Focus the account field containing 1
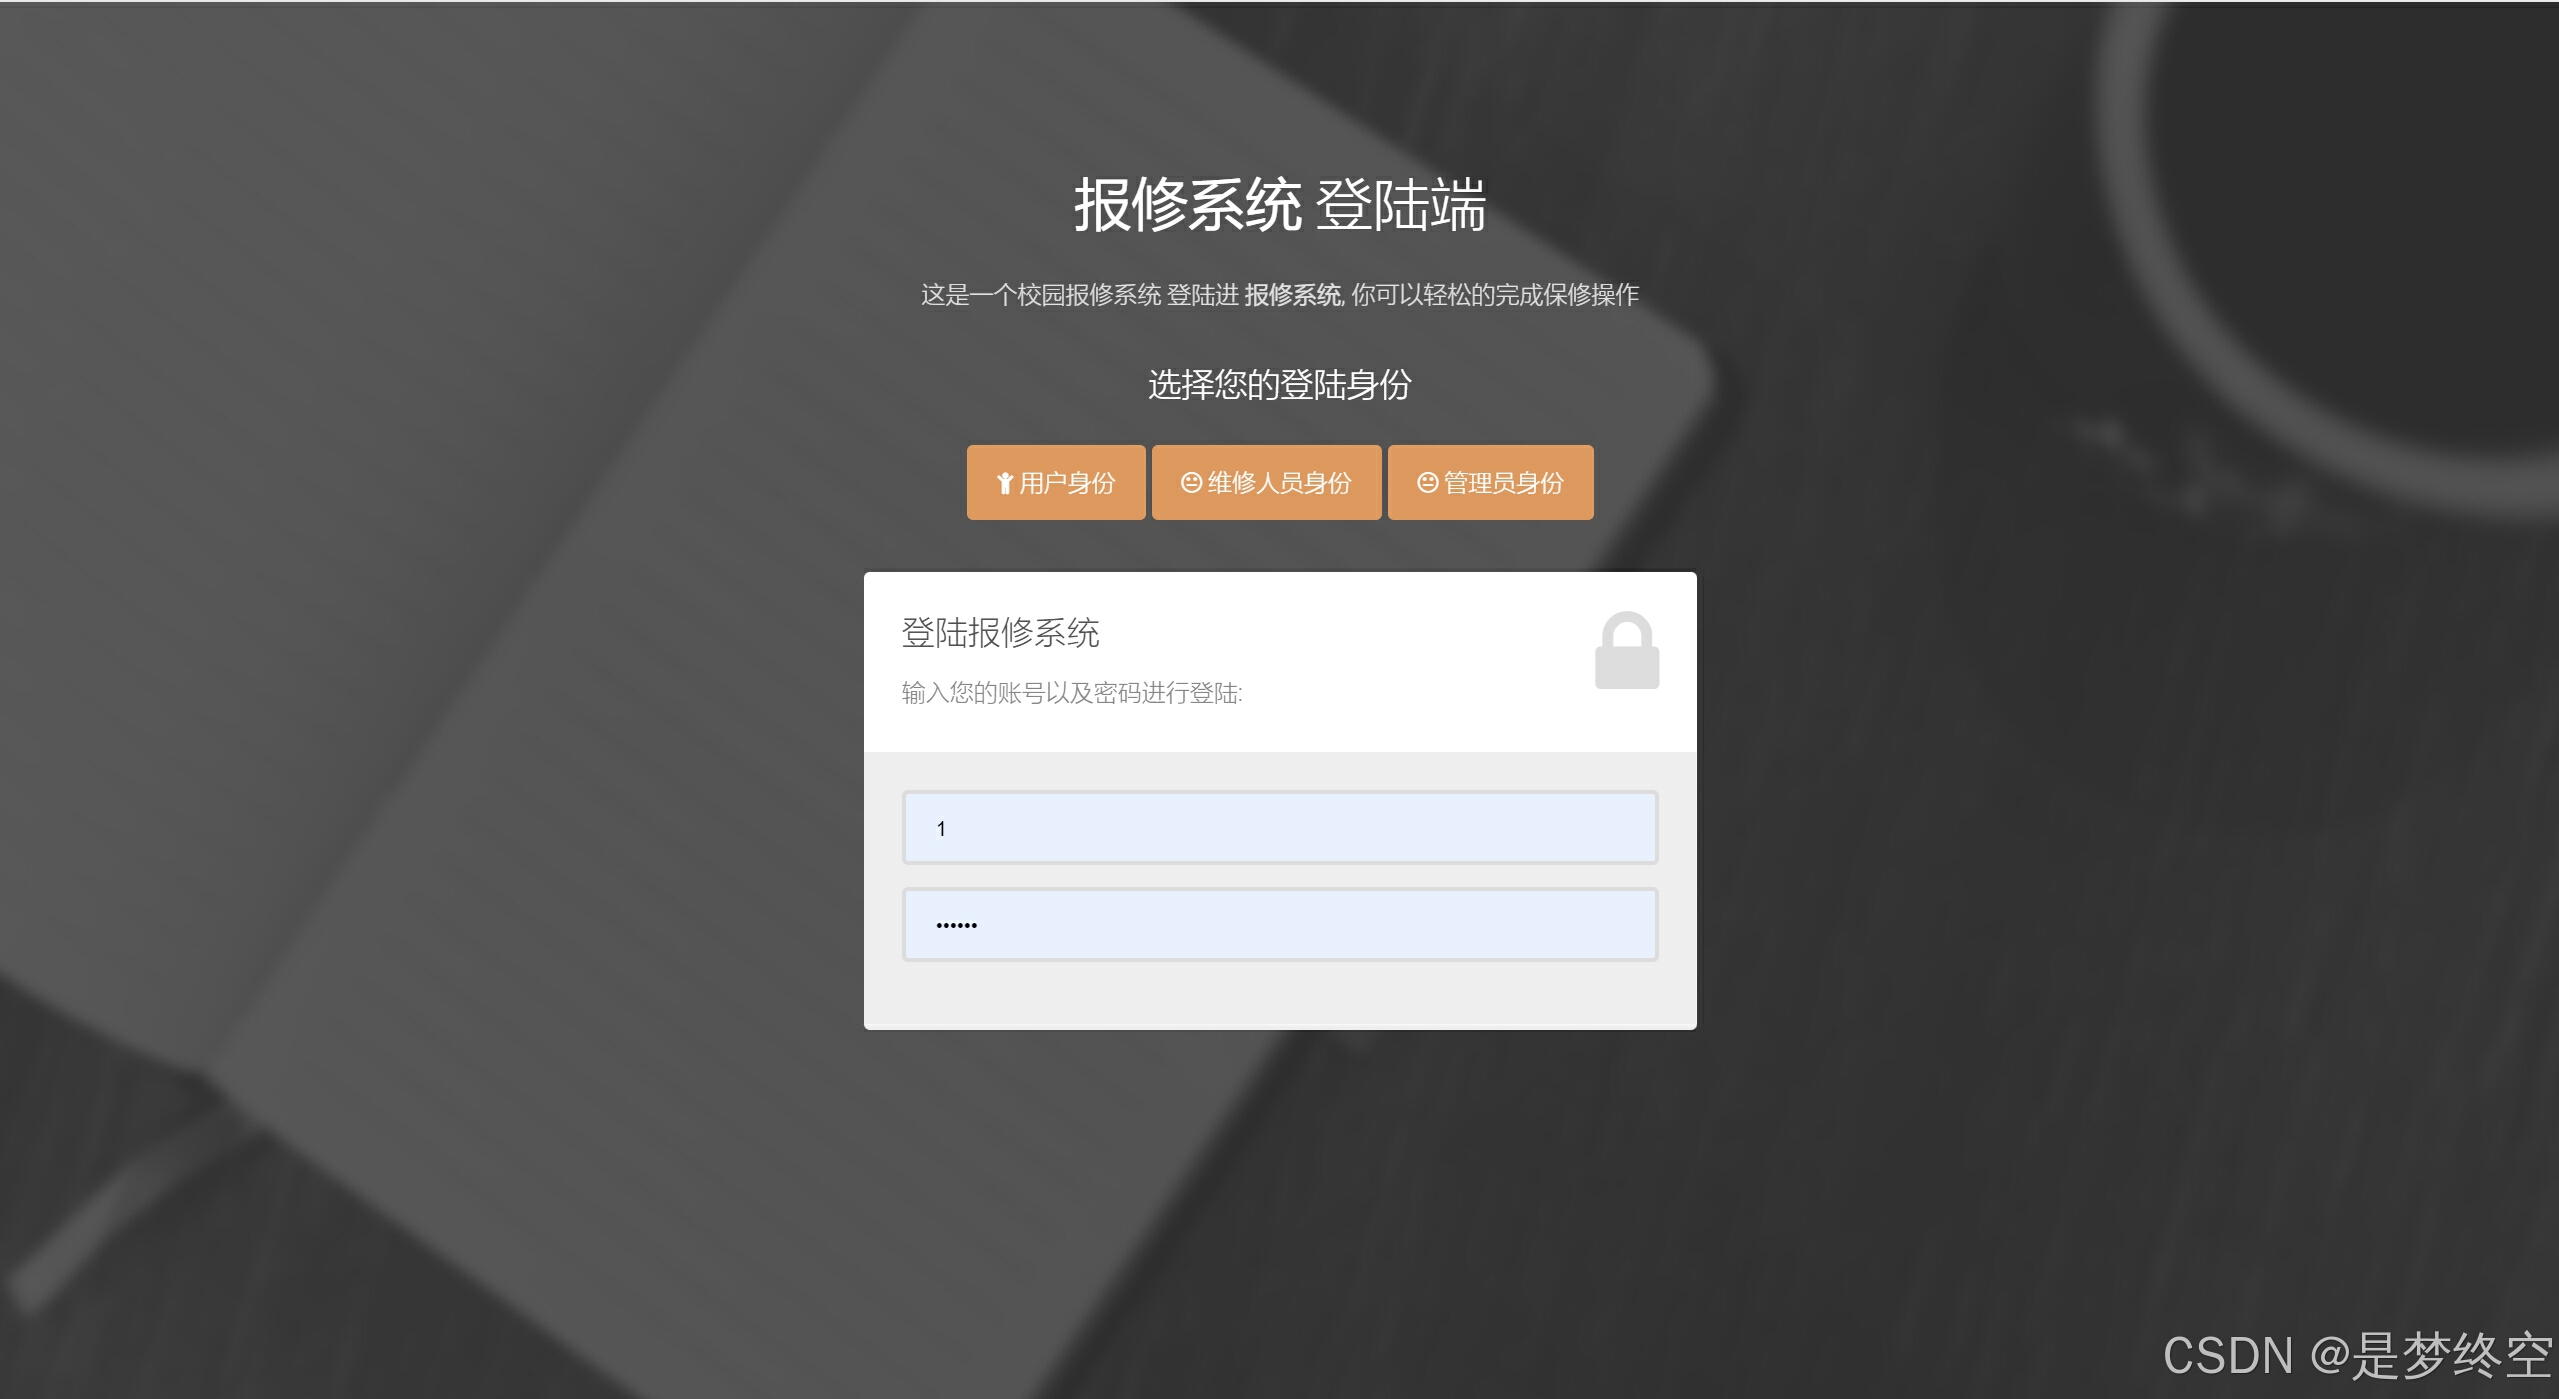The width and height of the screenshot is (2559, 1399). click(1280, 828)
